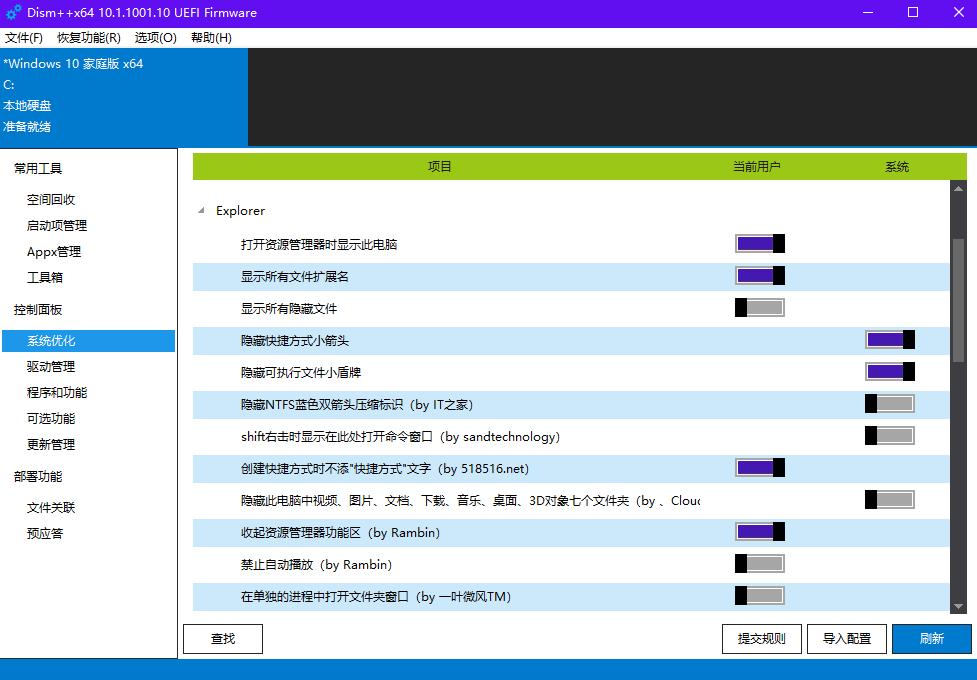Click the 导入配置 button
Viewport: 977px width, 680px height.
point(847,639)
